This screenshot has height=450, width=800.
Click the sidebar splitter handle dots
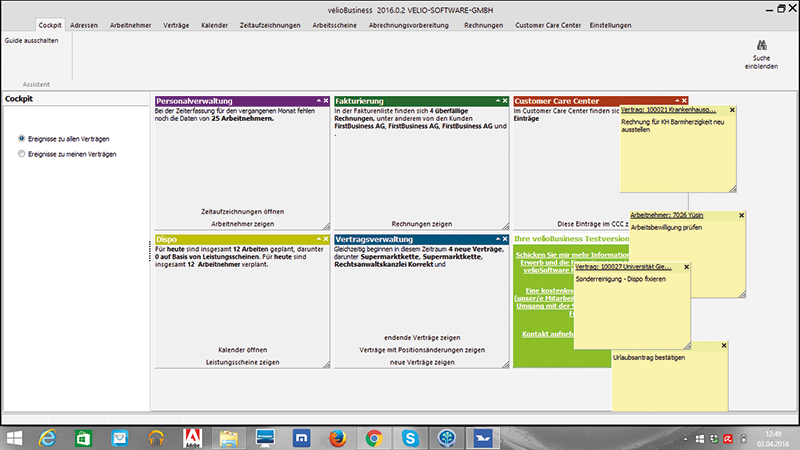(149, 252)
